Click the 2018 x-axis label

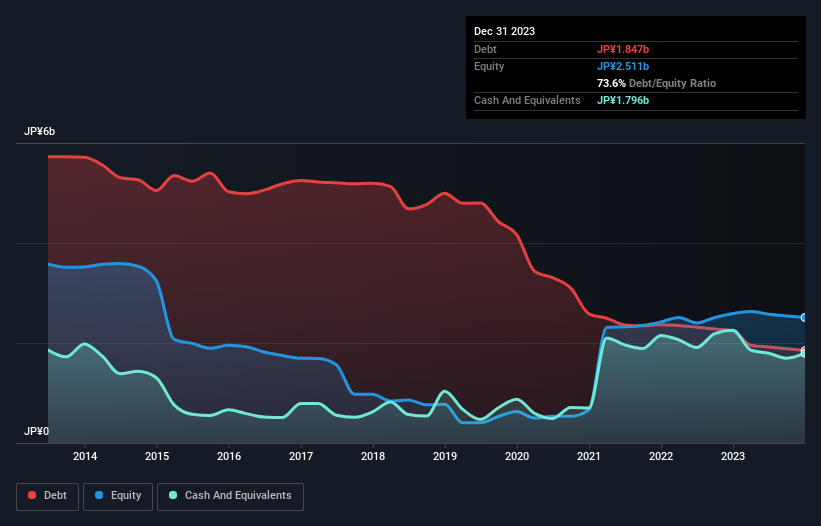click(373, 456)
